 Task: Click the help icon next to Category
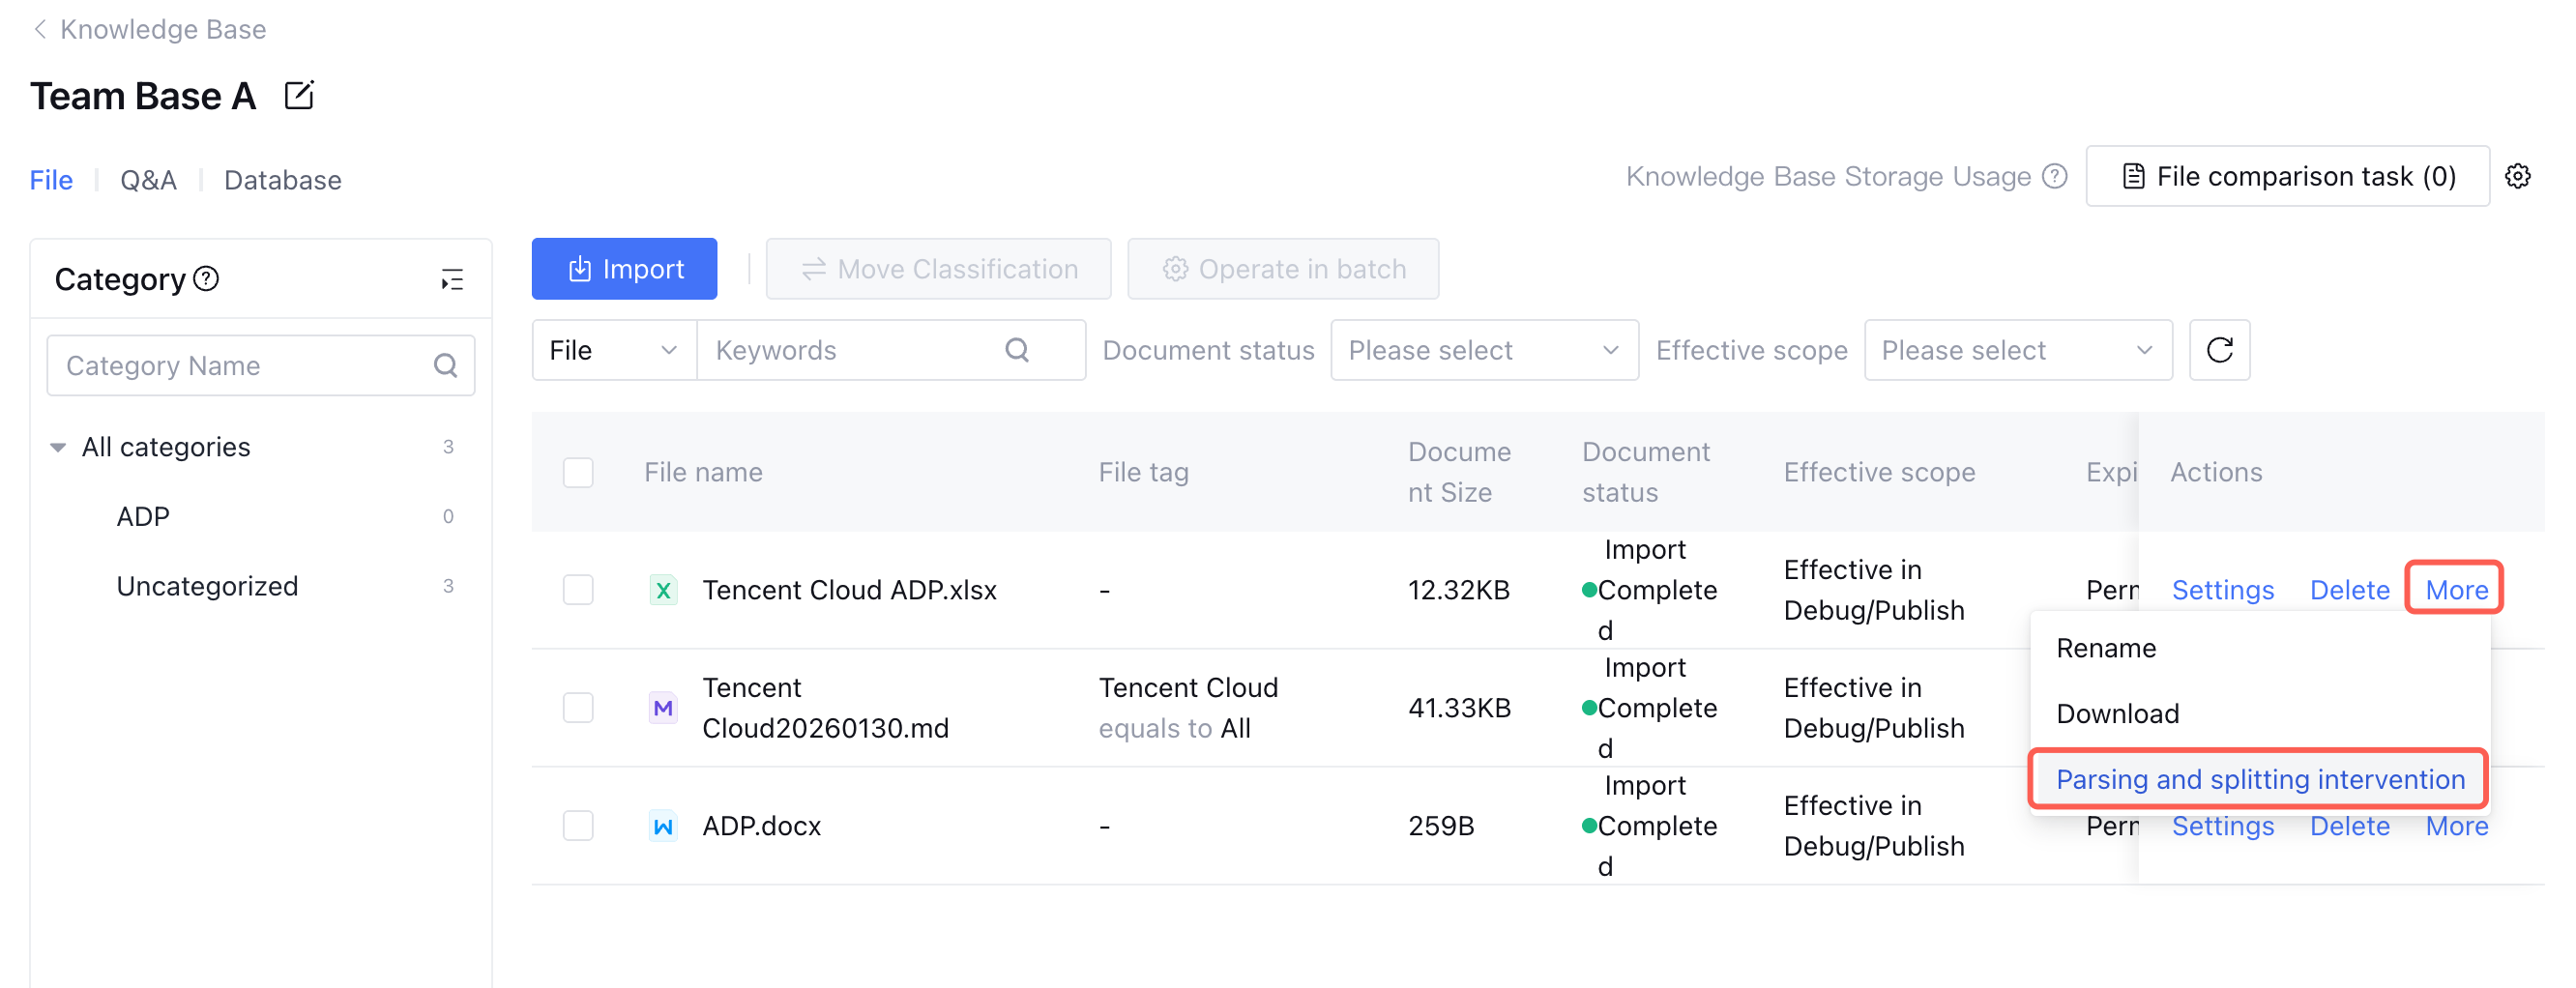pos(207,279)
